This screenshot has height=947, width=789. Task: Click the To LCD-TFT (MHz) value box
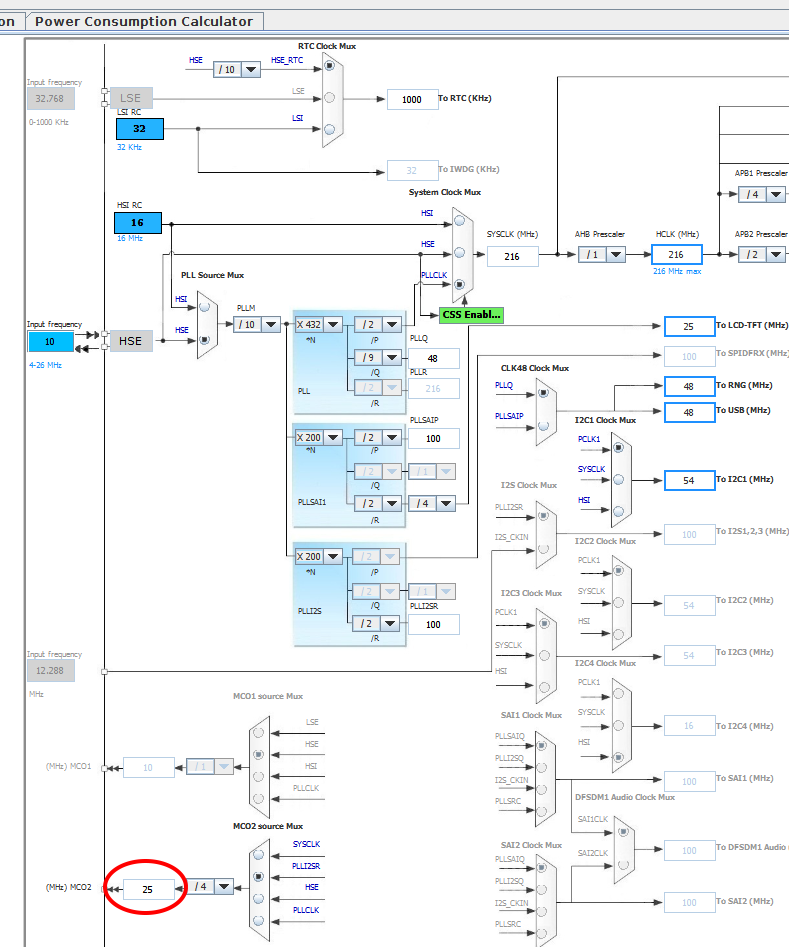click(689, 326)
